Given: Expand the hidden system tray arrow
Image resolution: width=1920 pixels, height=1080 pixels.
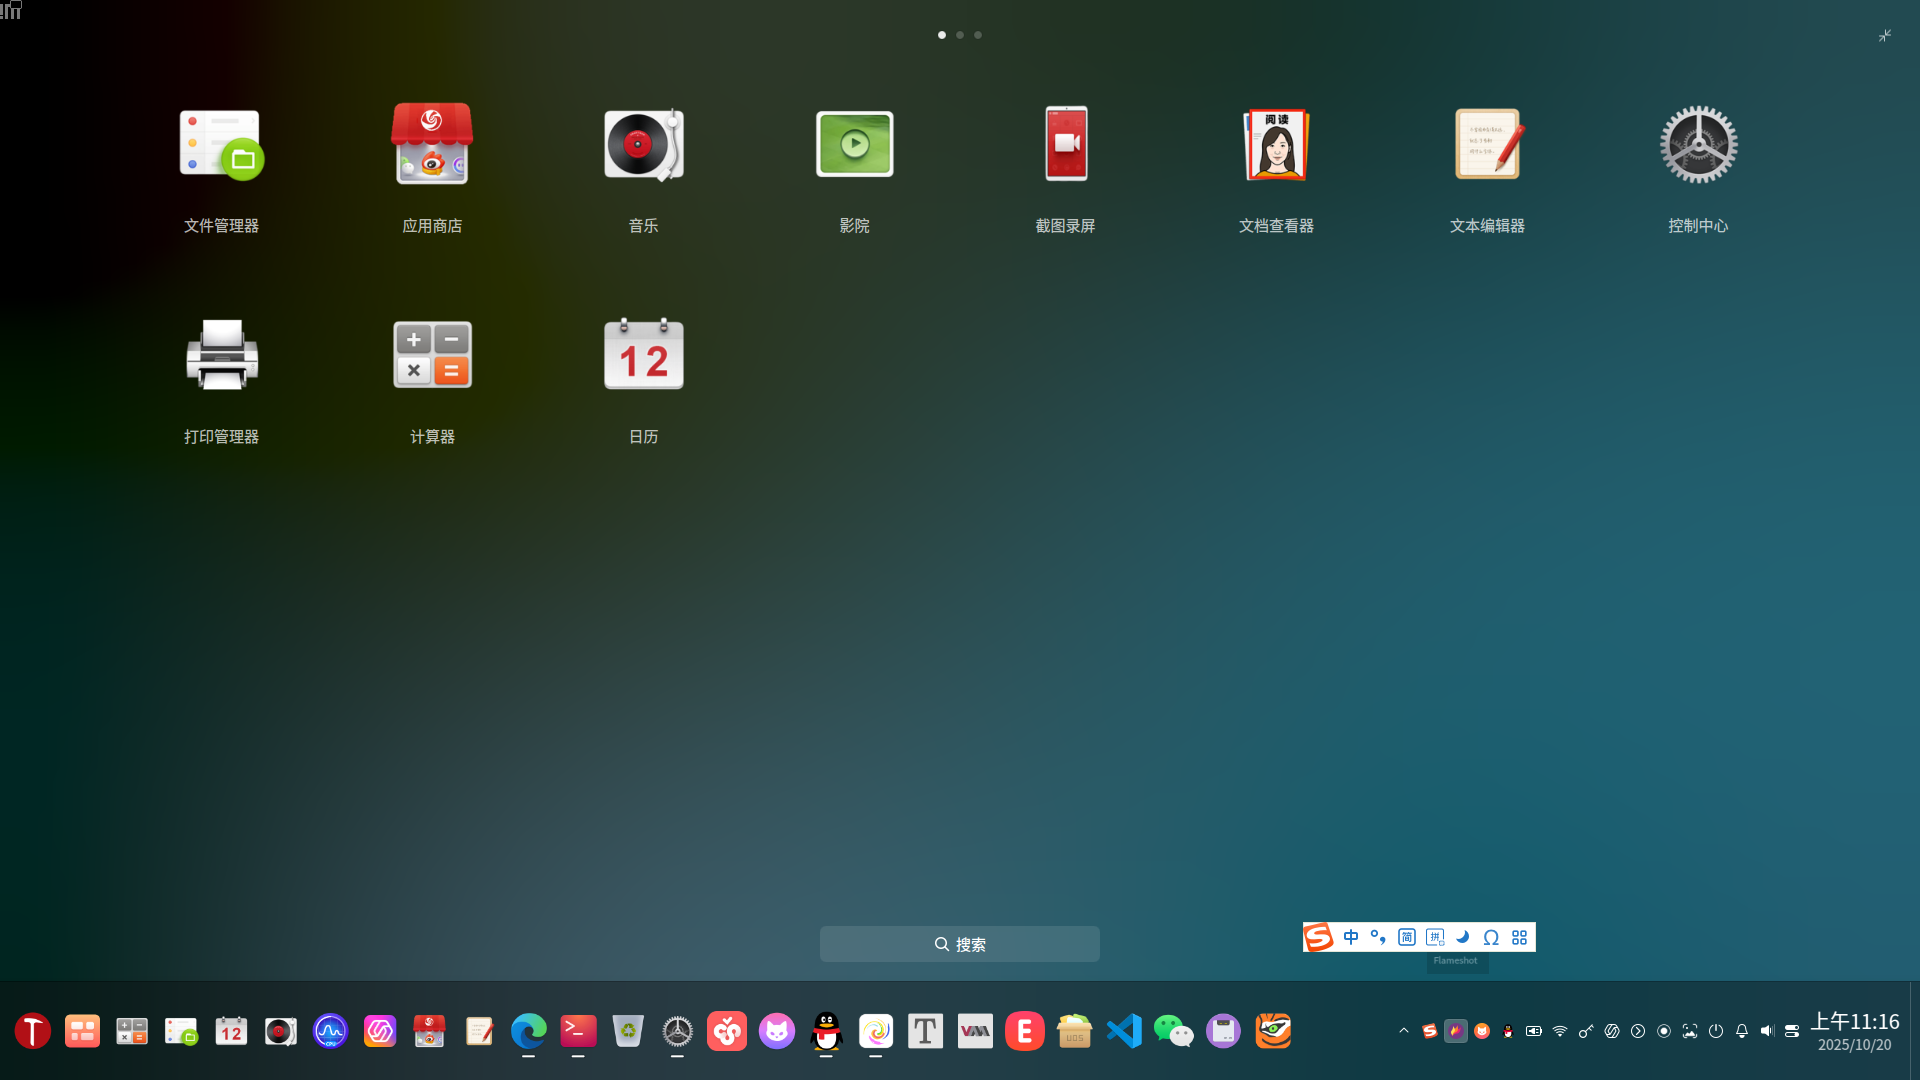Looking at the screenshot, I should click(1404, 1031).
